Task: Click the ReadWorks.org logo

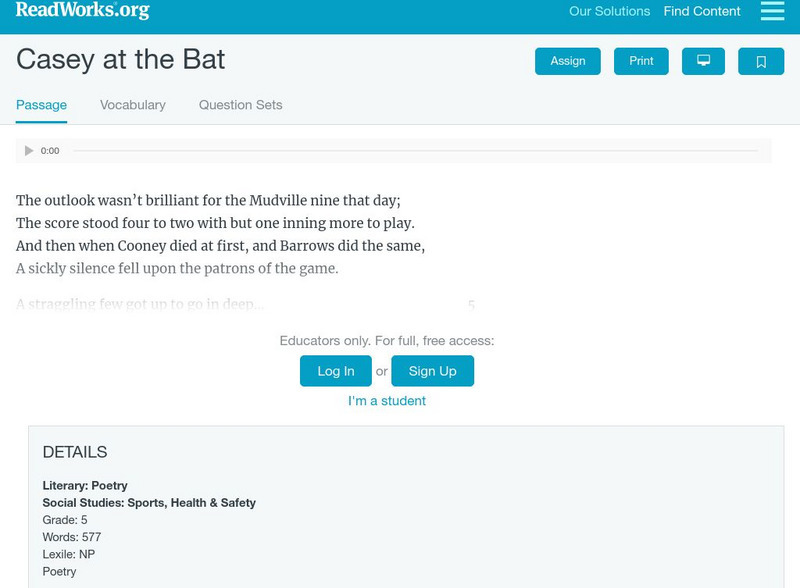Action: click(83, 11)
